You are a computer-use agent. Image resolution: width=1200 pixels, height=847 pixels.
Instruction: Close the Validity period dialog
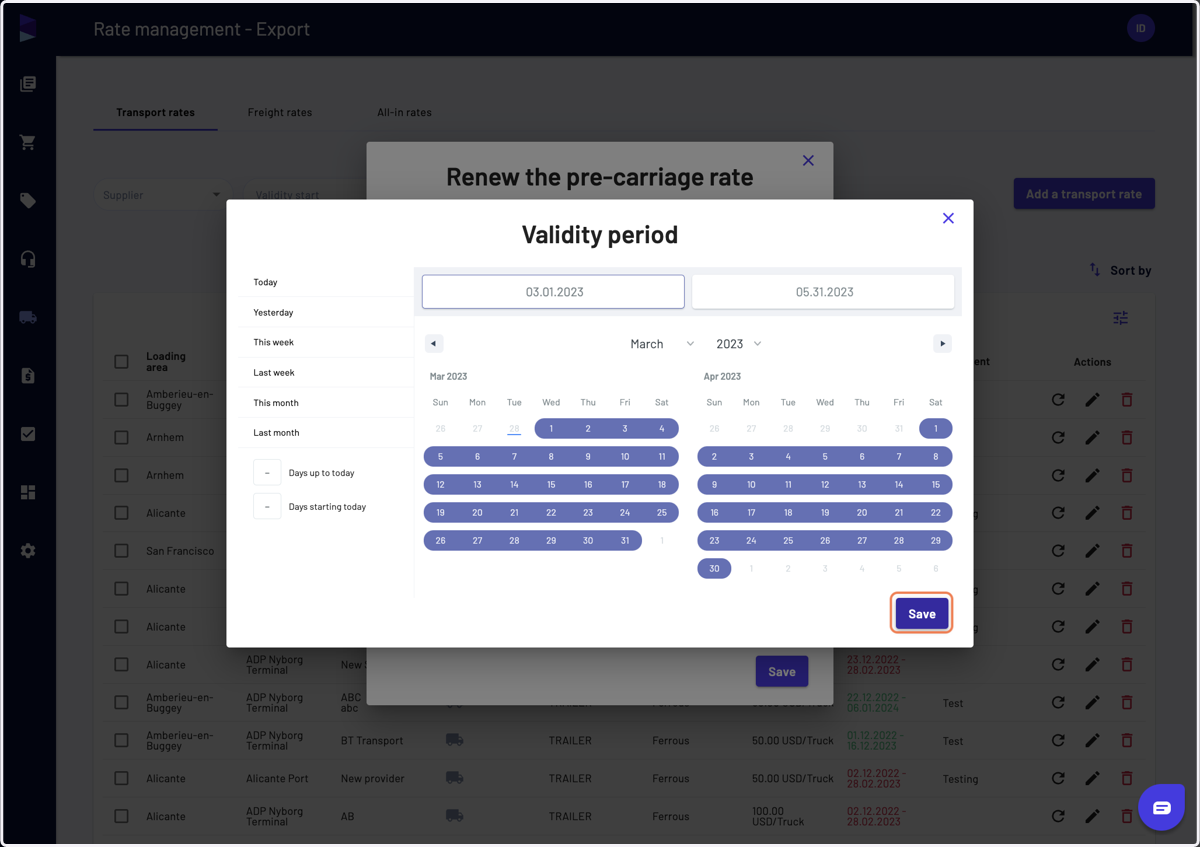(948, 218)
